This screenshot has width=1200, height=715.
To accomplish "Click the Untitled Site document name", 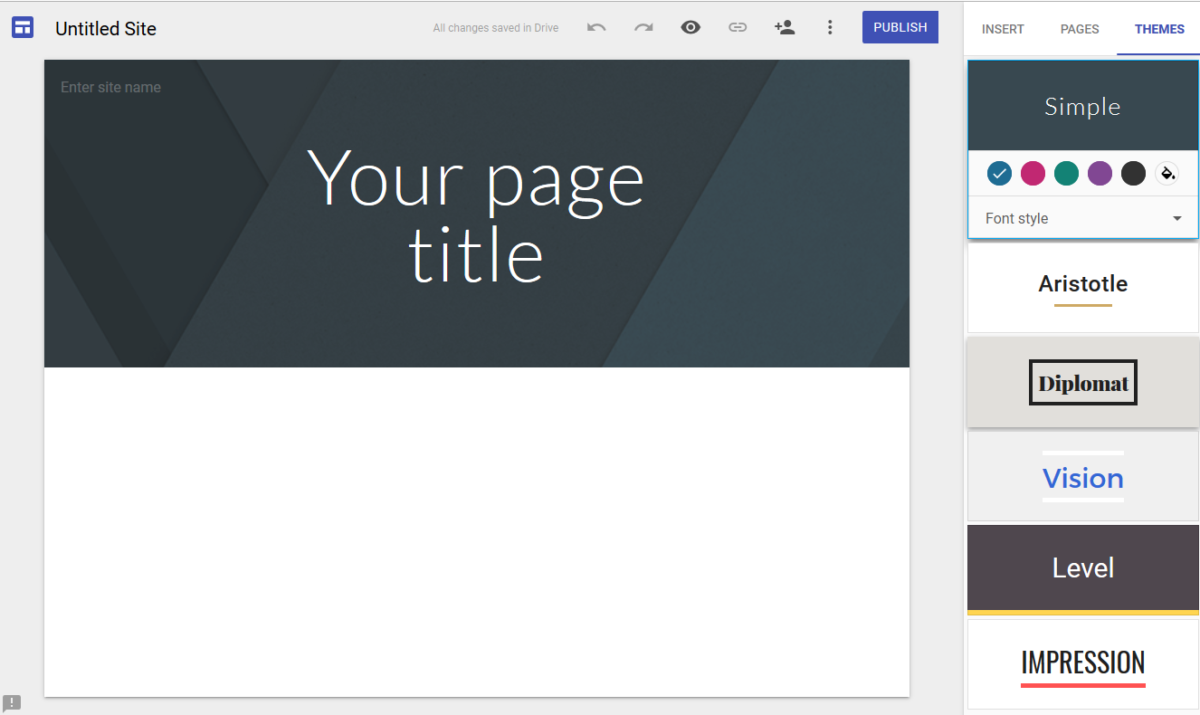I will click(x=106, y=28).
